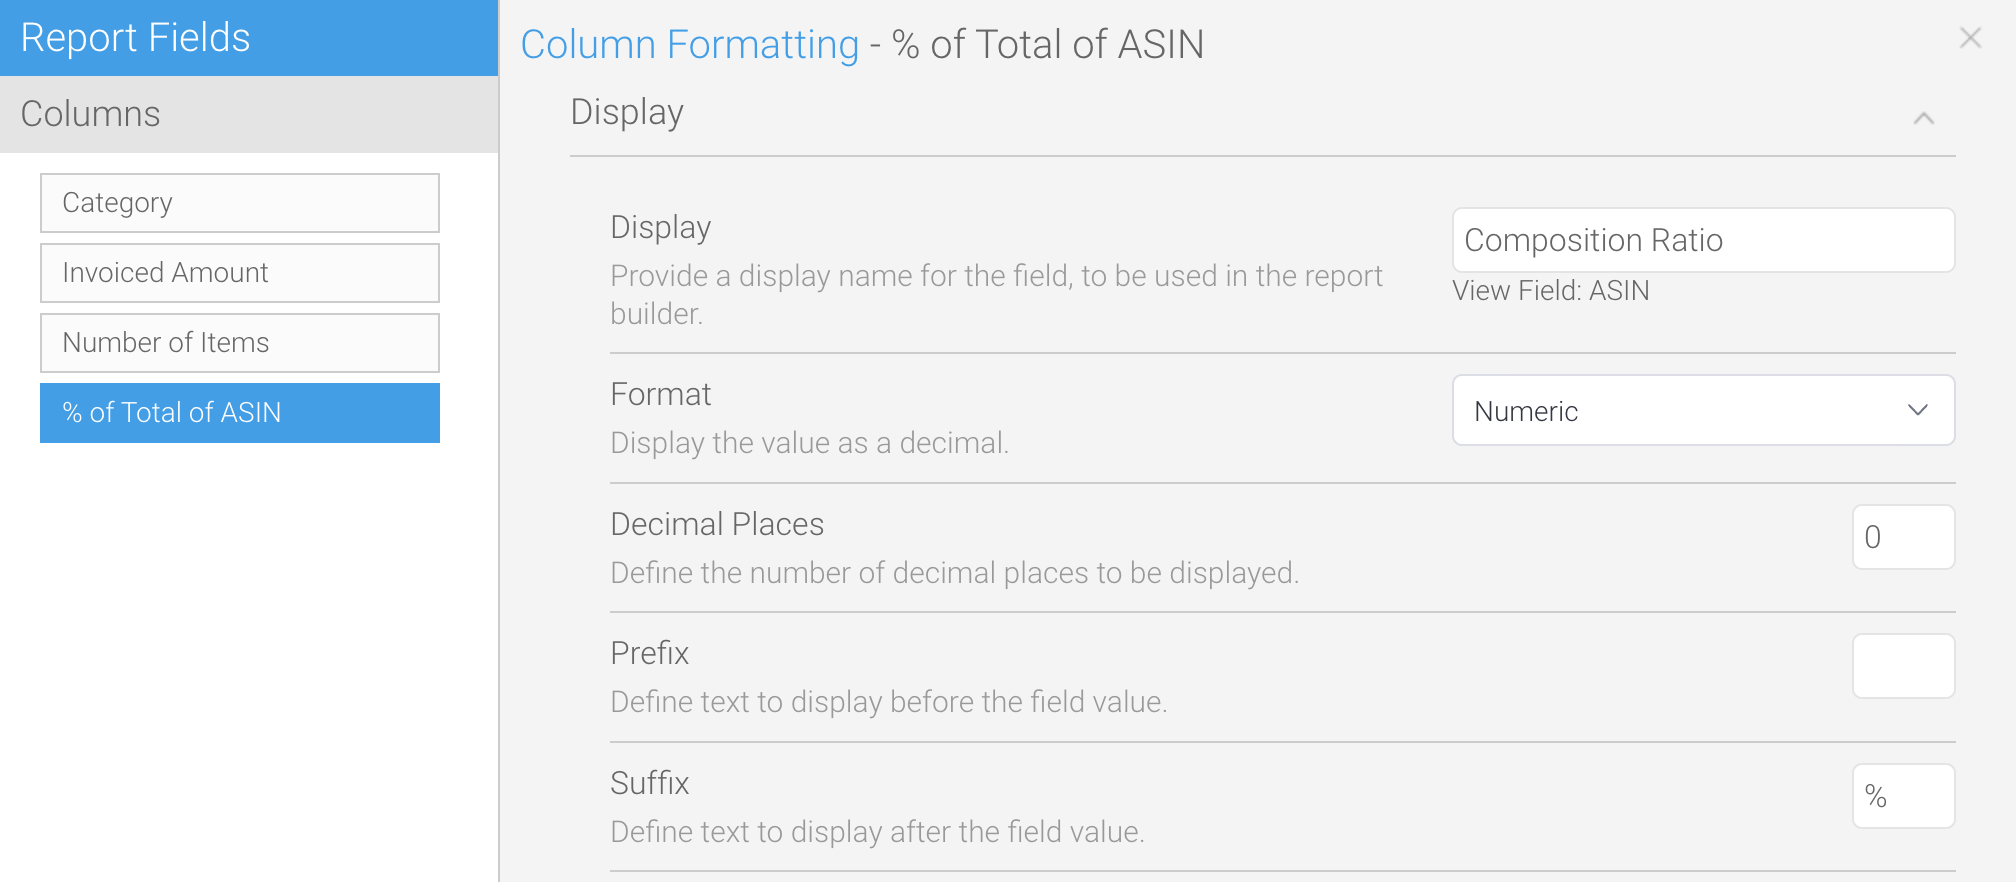Click the empty Prefix input field
The height and width of the screenshot is (882, 2016).
(1903, 666)
